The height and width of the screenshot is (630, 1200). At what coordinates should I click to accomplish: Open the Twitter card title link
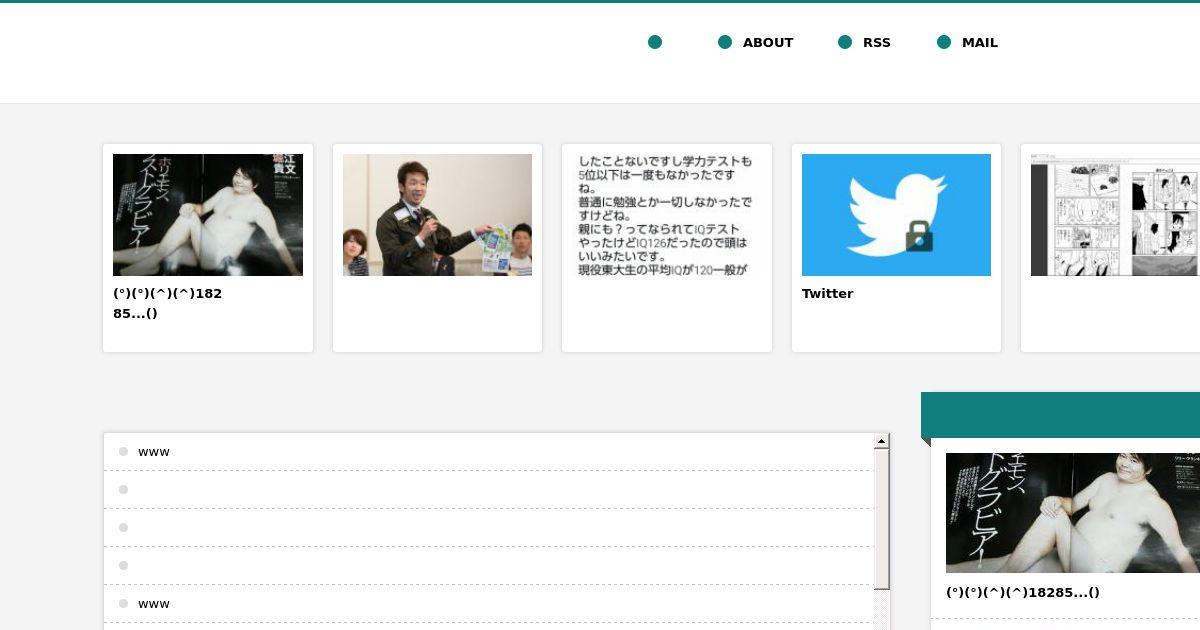pos(828,293)
